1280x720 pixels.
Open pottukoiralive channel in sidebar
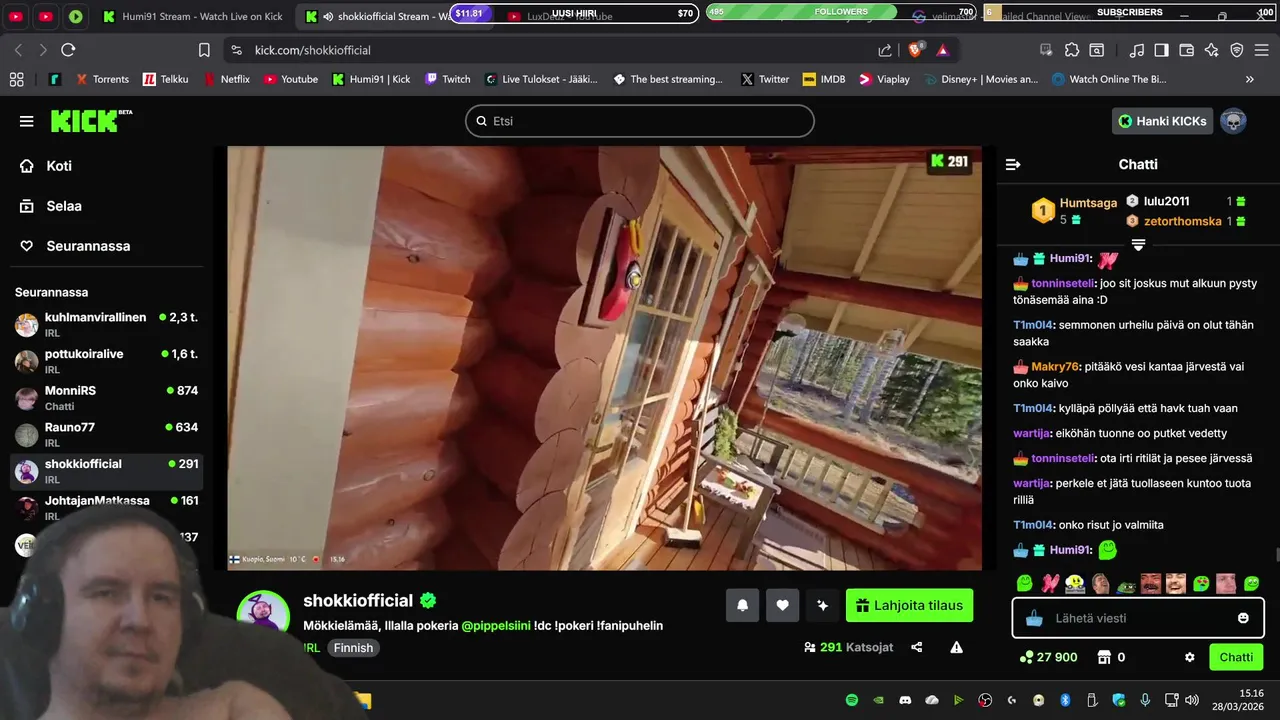coord(106,361)
